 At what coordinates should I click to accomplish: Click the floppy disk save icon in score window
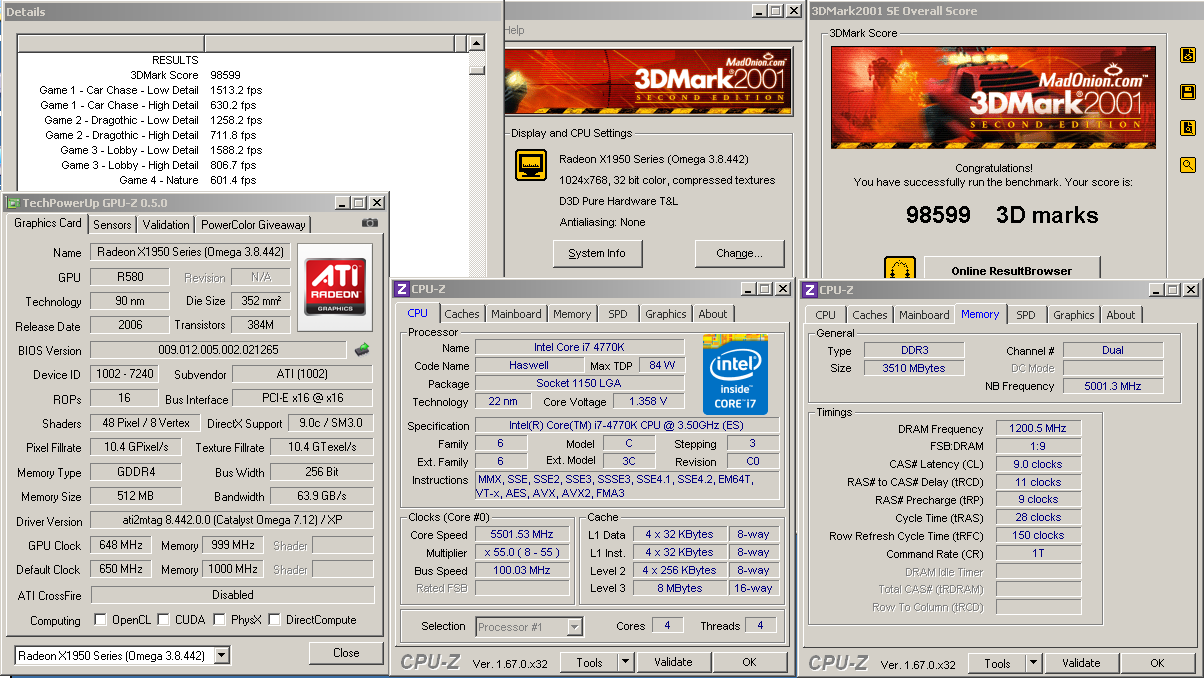click(x=1188, y=92)
